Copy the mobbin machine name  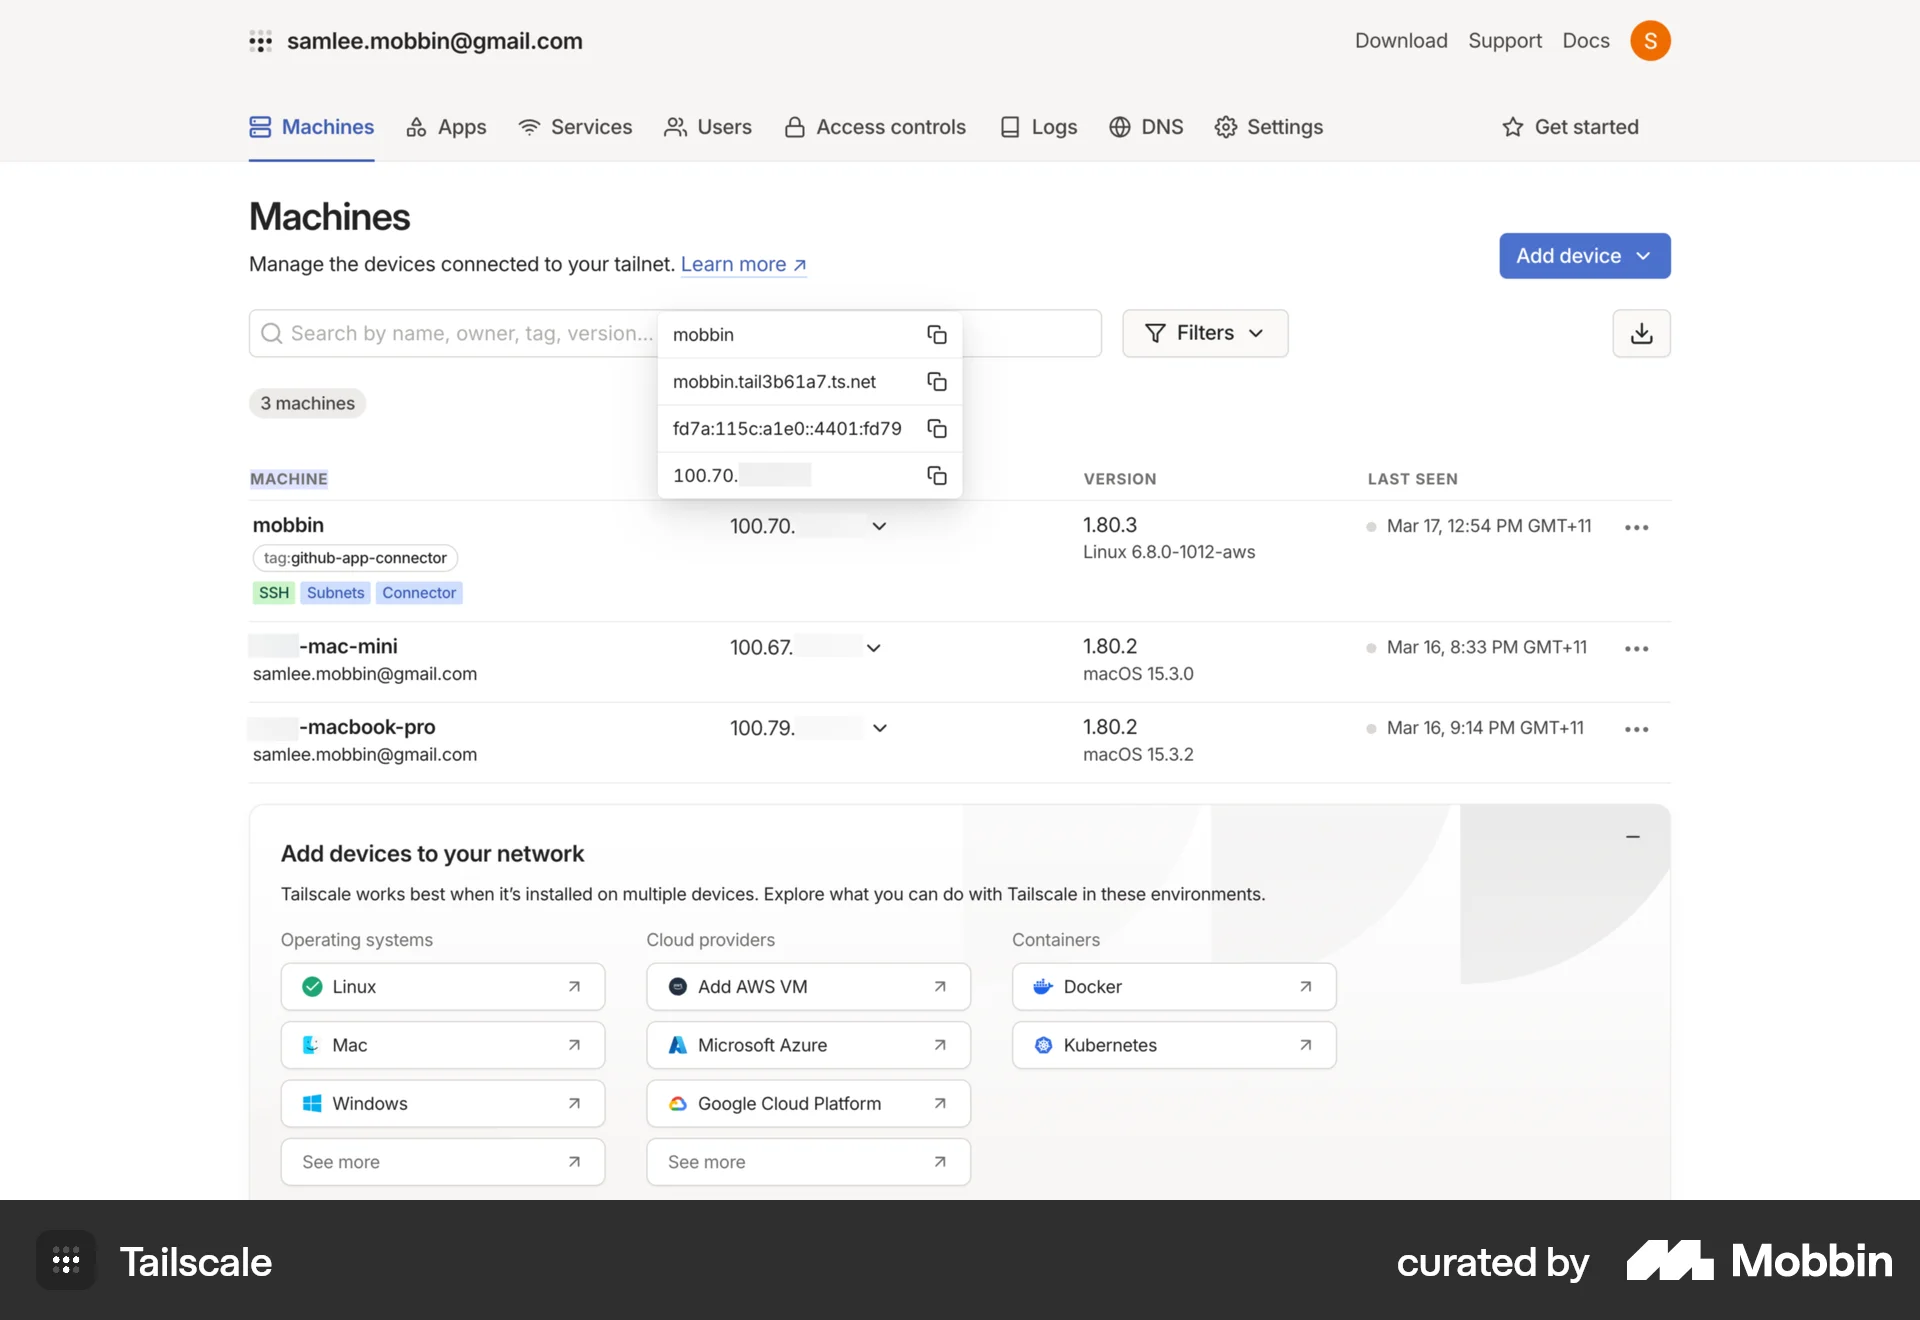(937, 334)
